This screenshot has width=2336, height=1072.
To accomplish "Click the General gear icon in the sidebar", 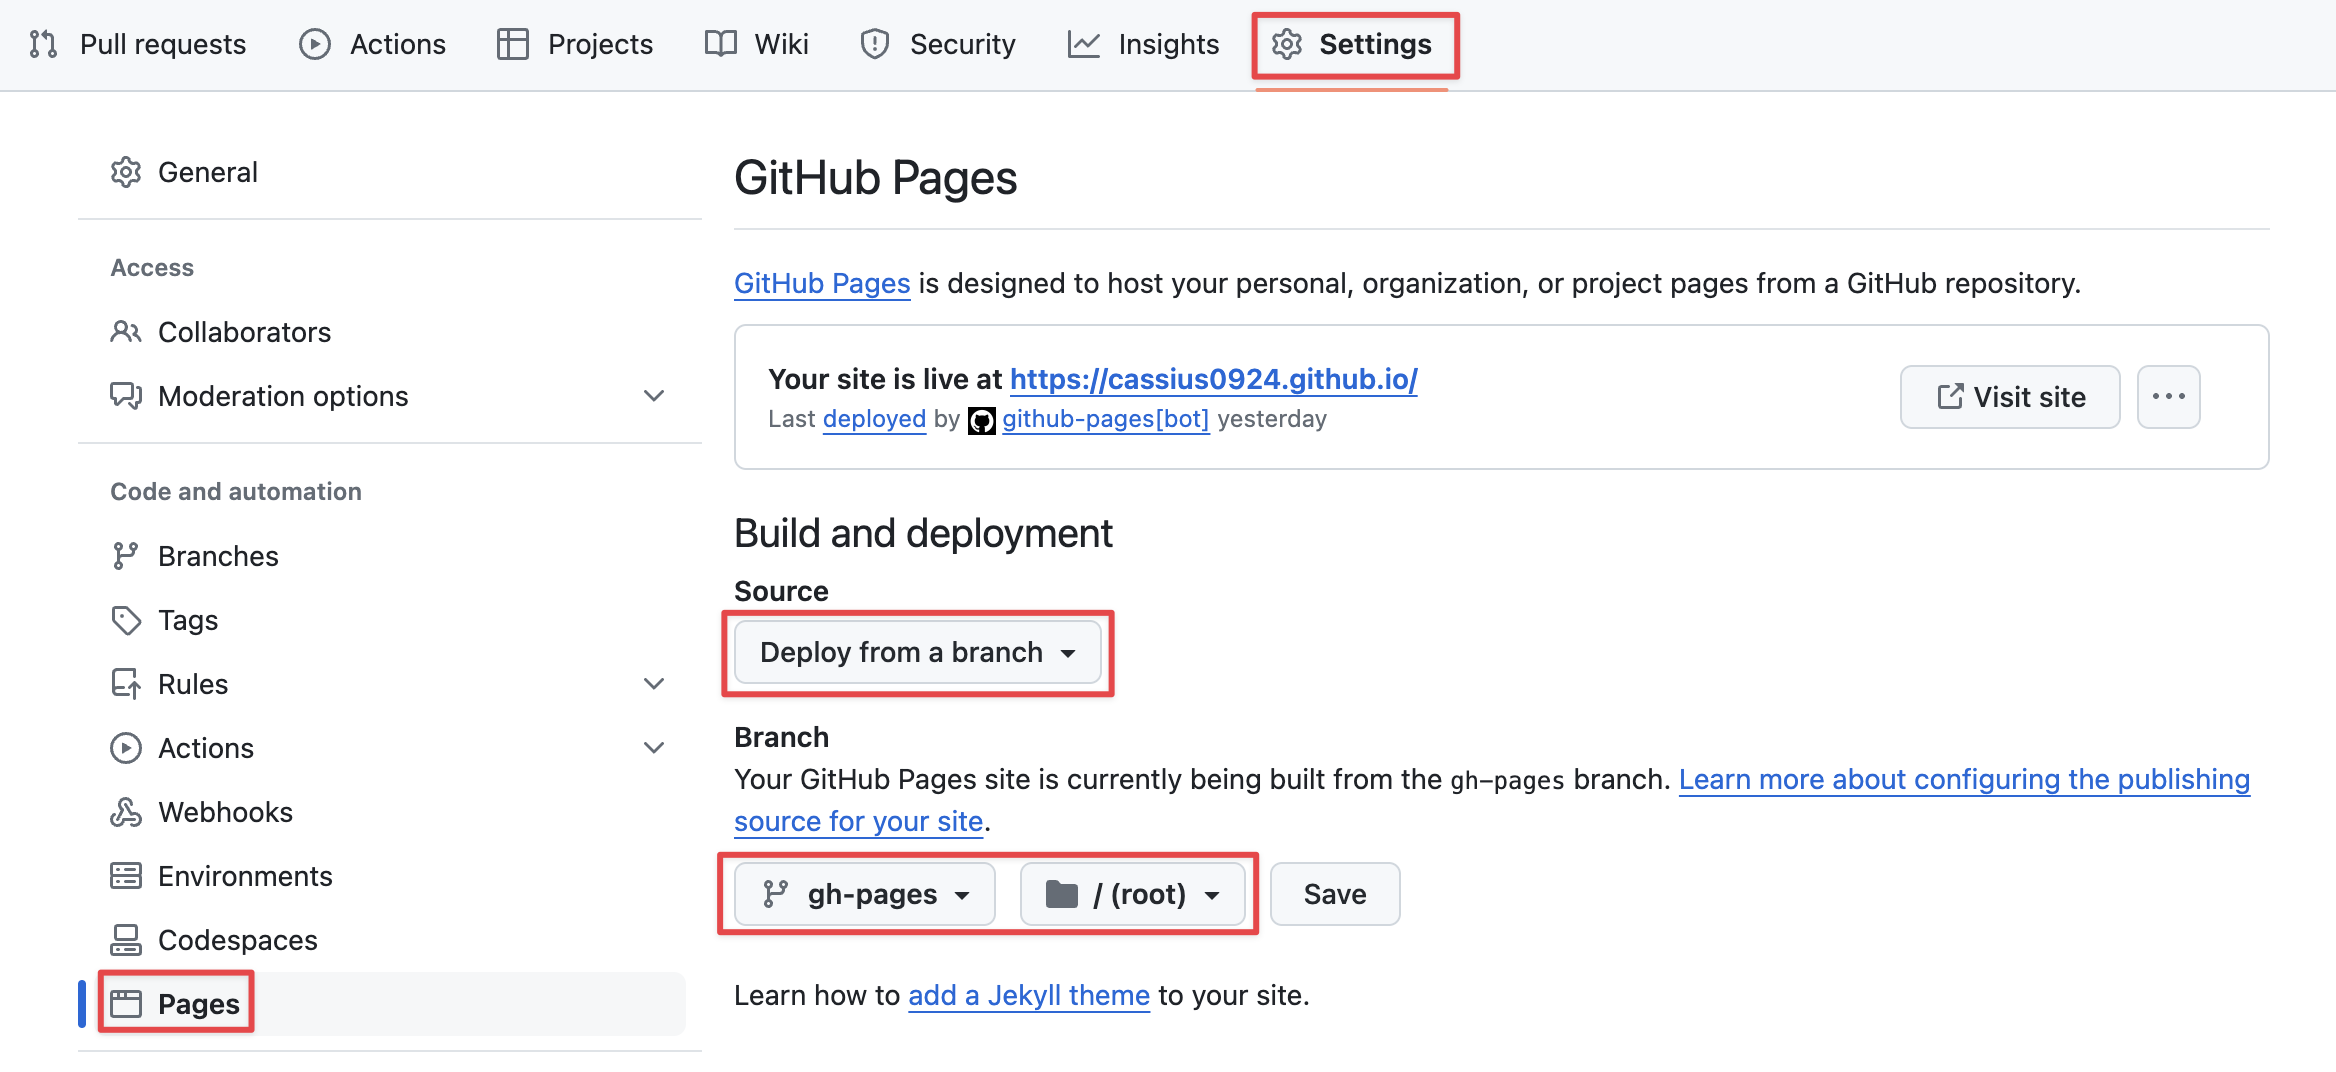I will pos(126,172).
